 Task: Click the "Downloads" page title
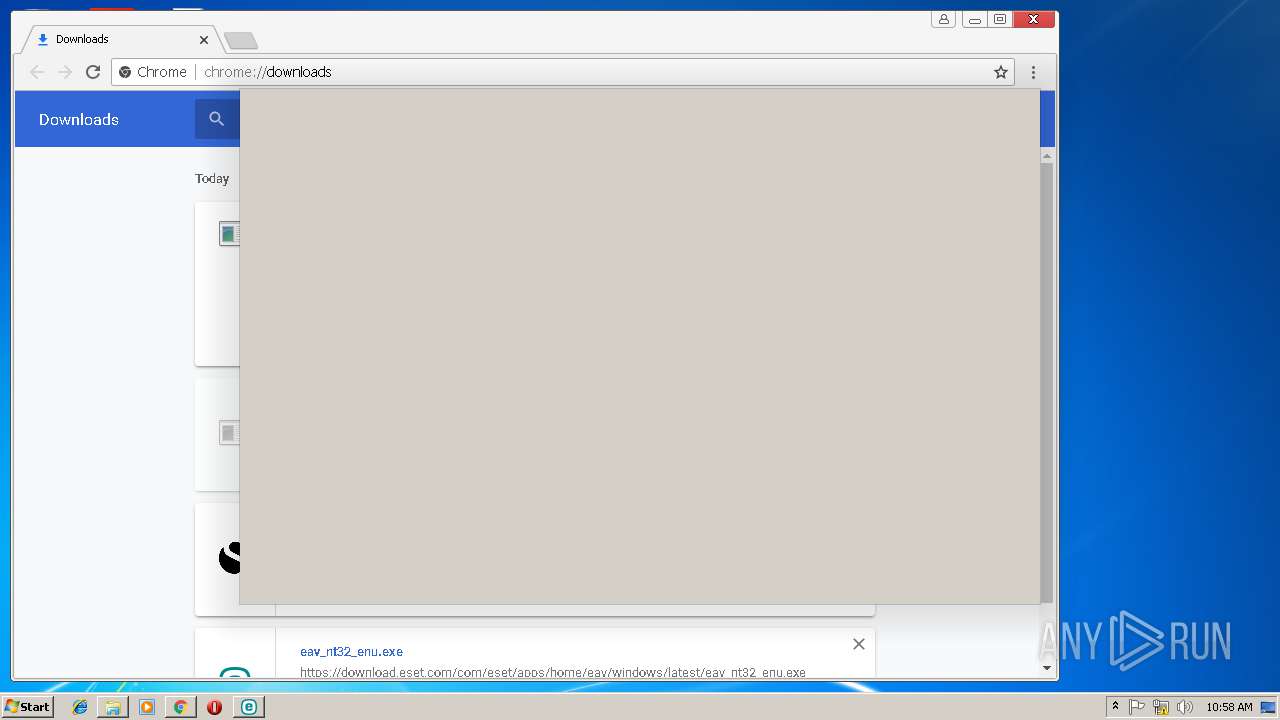click(x=79, y=119)
